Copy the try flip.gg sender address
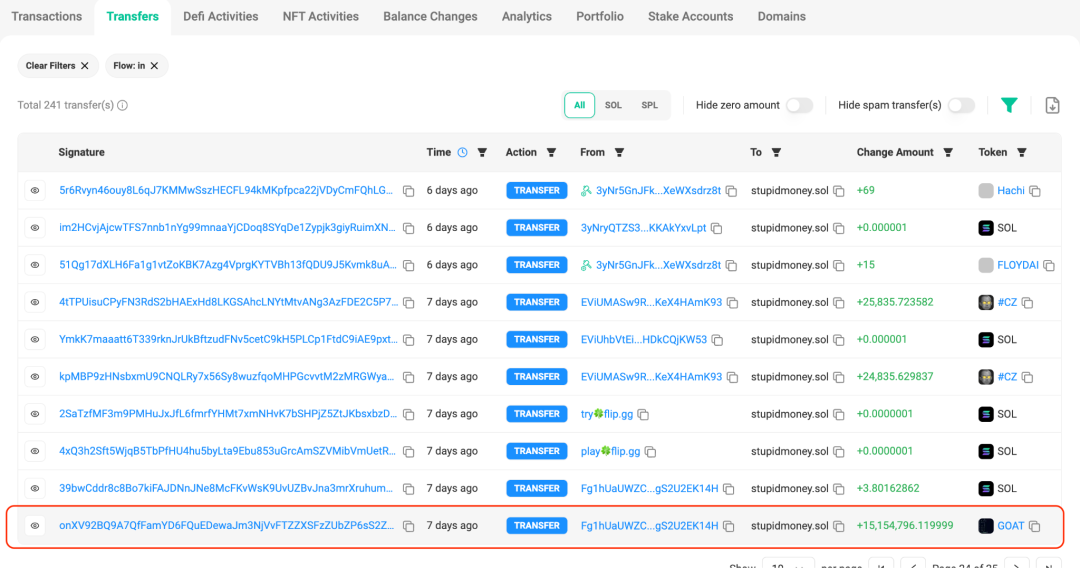 coord(643,414)
